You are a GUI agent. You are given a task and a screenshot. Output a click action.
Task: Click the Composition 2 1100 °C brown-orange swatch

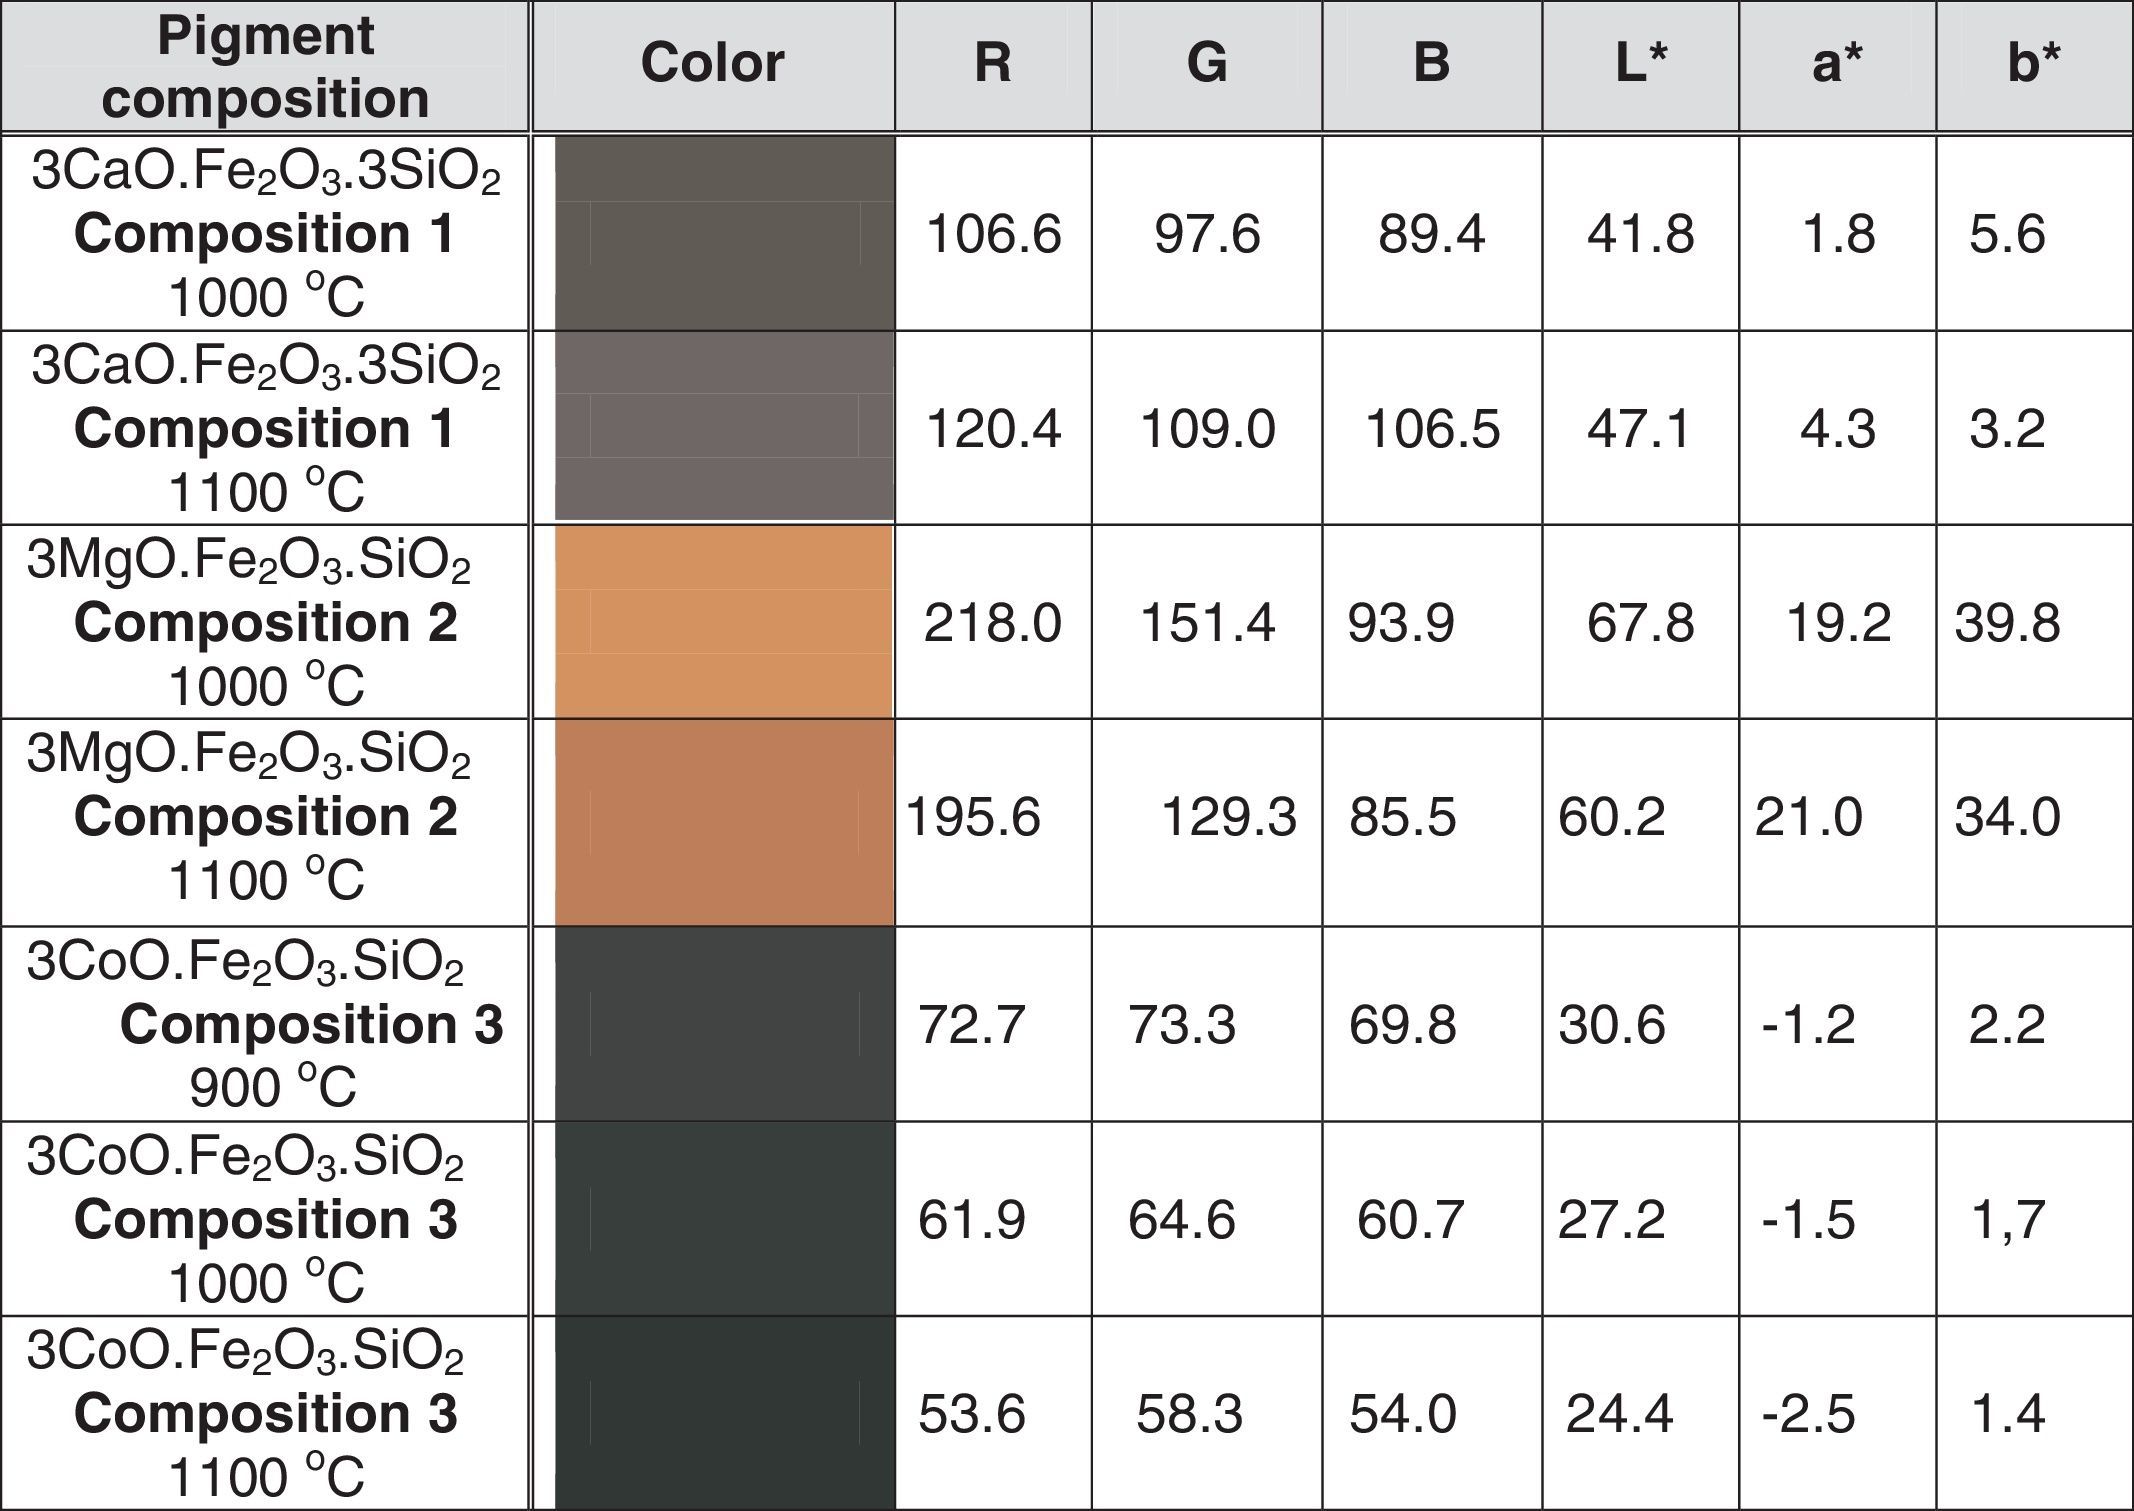point(724,821)
